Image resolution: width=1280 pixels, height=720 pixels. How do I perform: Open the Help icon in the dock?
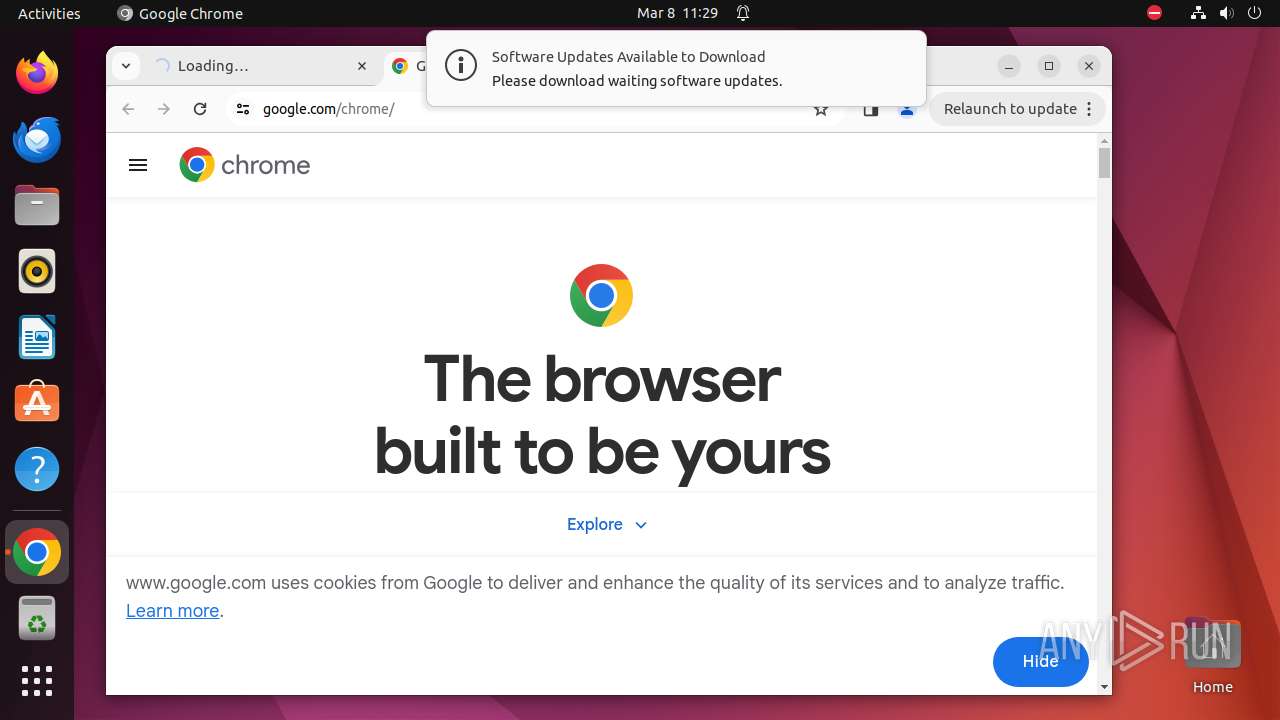pyautogui.click(x=37, y=469)
